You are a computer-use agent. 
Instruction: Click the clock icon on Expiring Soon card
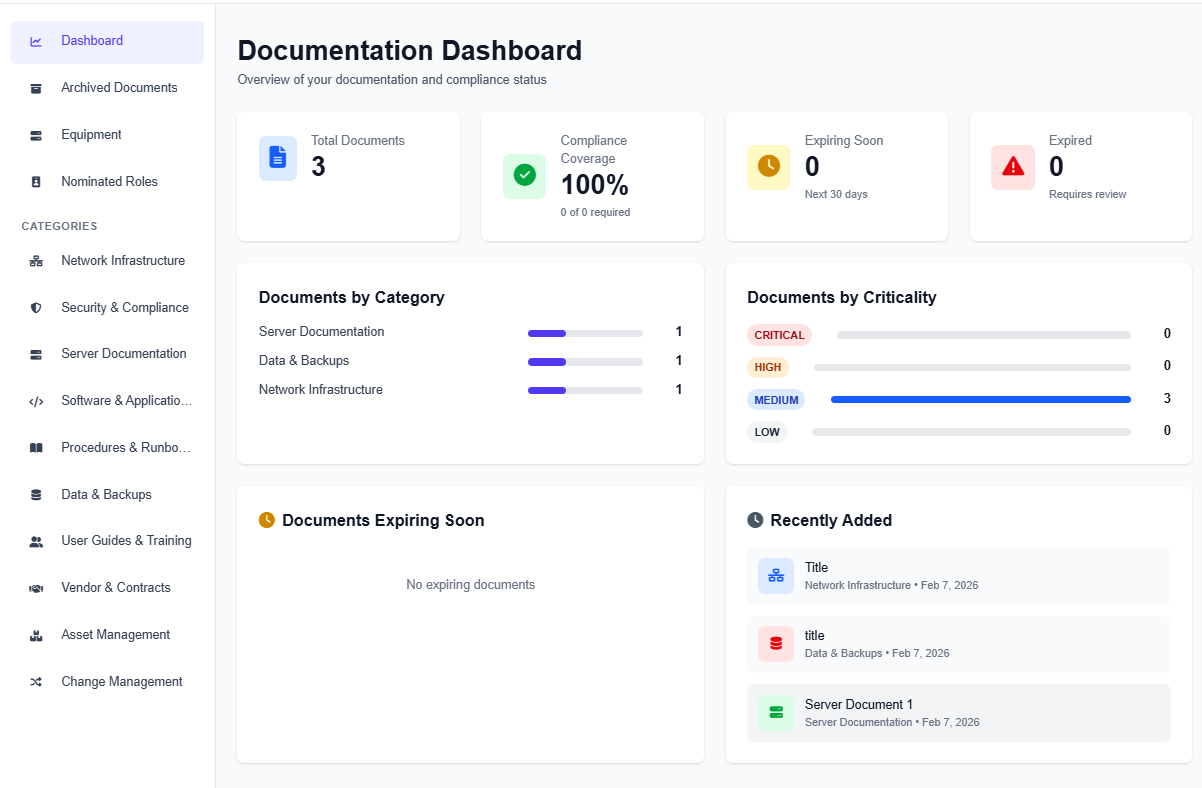coord(768,167)
